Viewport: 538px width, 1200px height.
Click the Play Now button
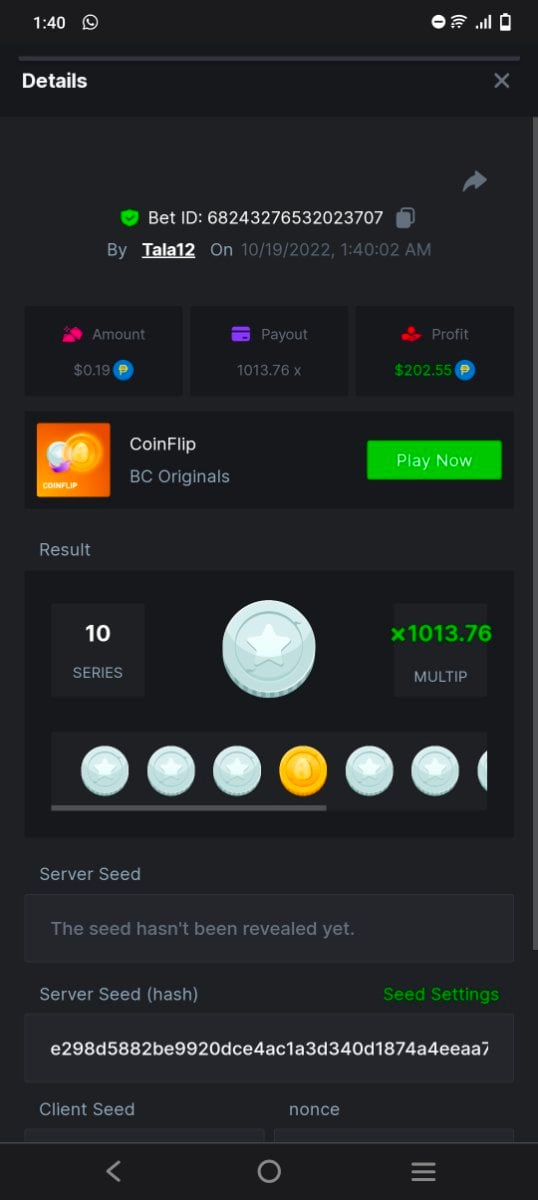[x=434, y=460]
